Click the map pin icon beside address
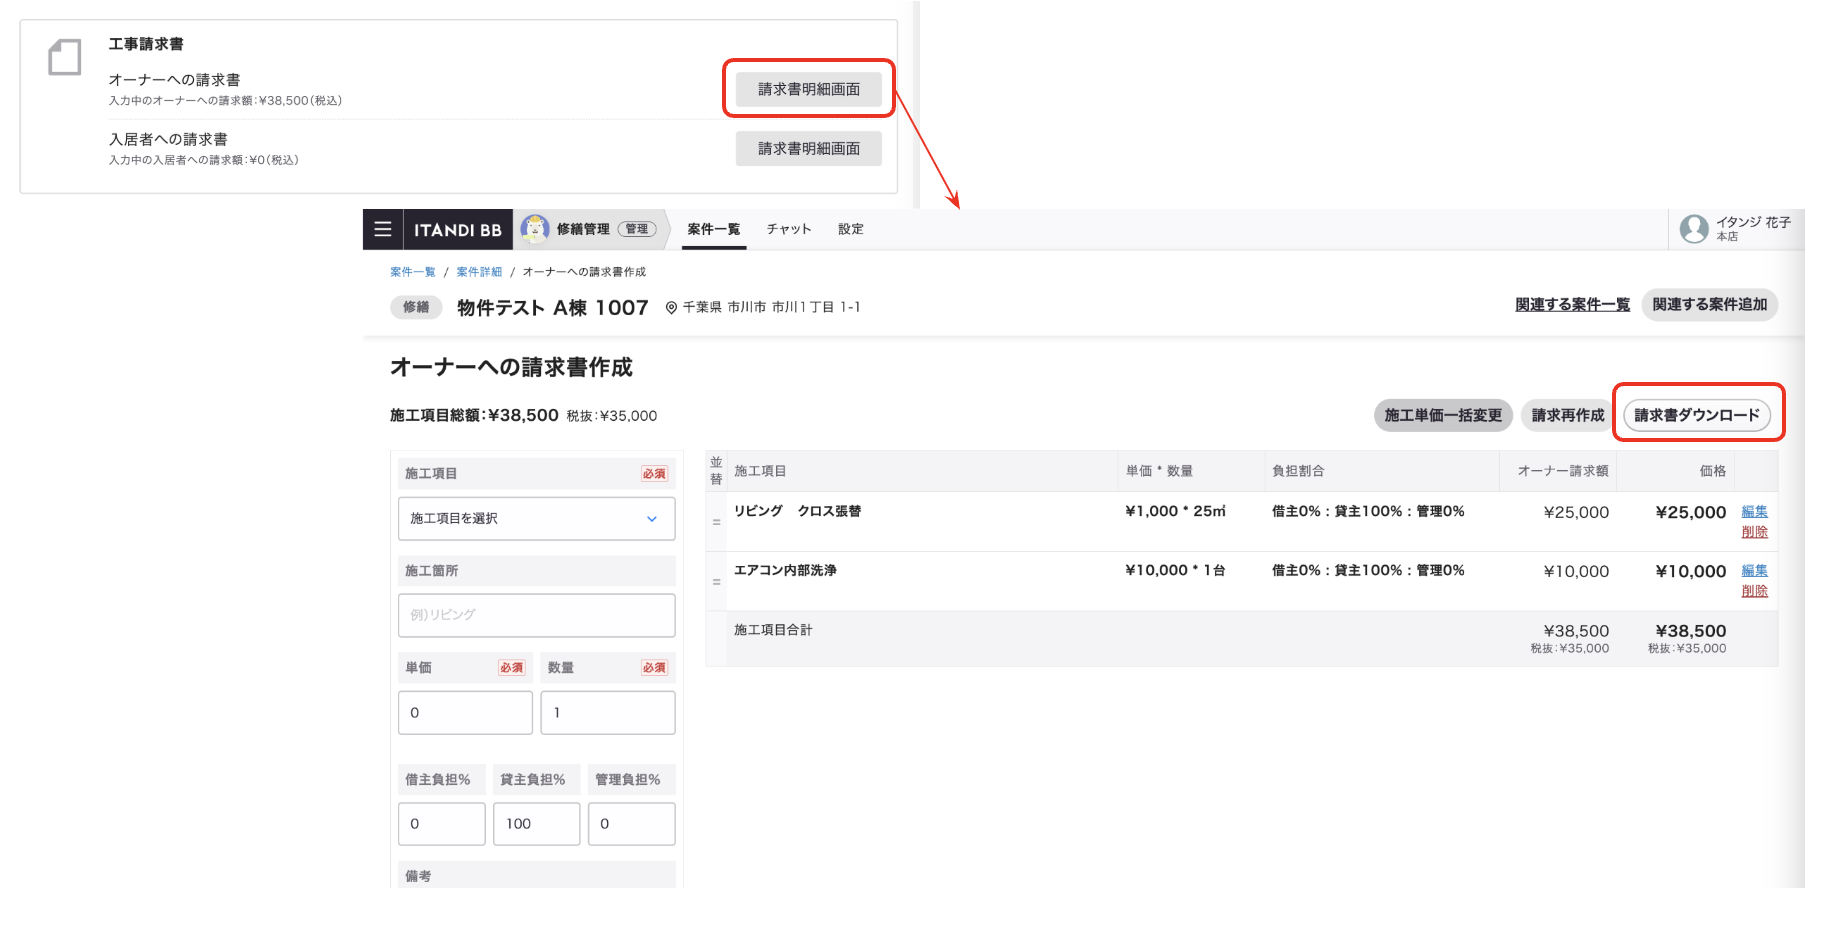The height and width of the screenshot is (934, 1826). (671, 308)
